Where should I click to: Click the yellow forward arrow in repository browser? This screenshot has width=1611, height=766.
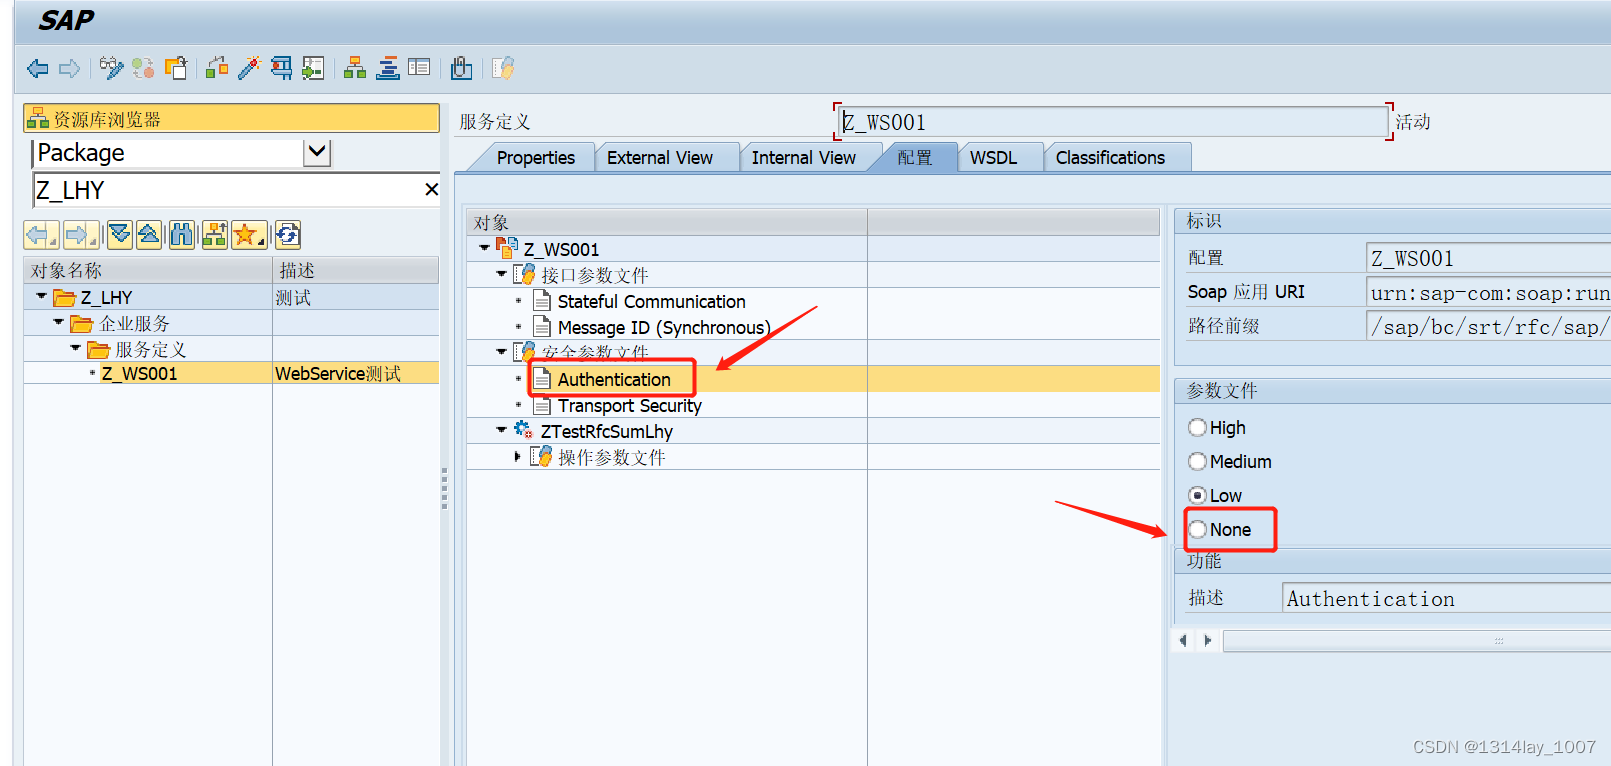click(x=81, y=235)
